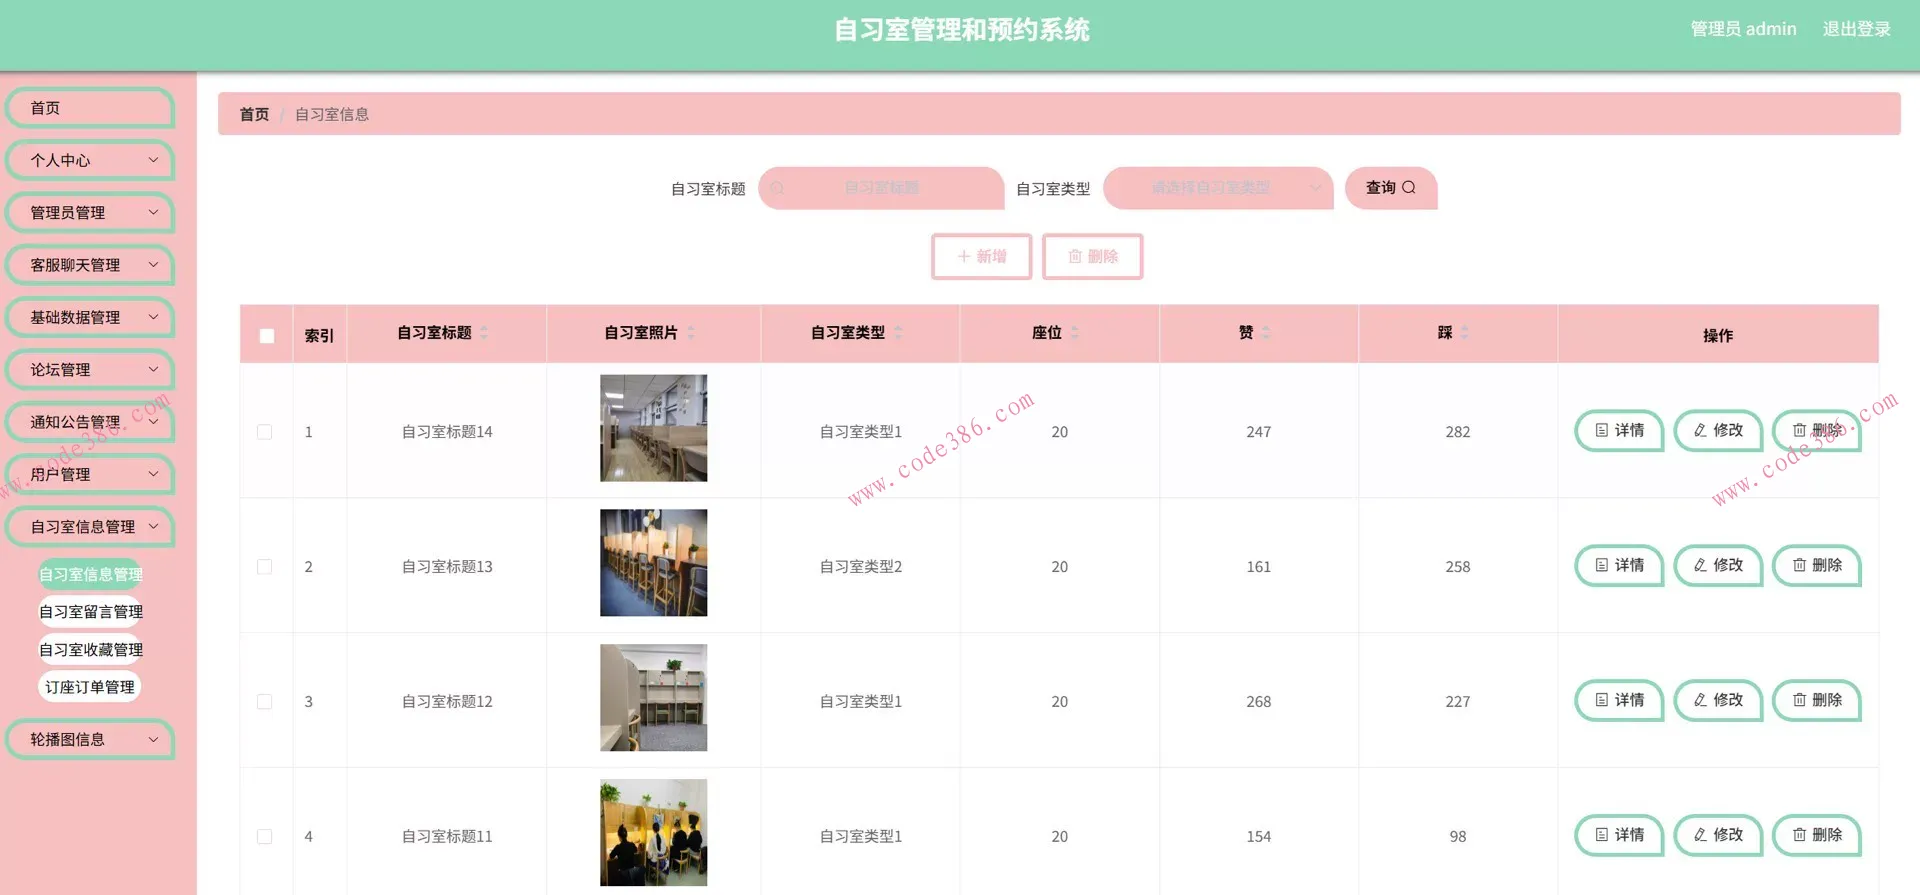Click the sort arrows beside 座位

pos(1075,333)
